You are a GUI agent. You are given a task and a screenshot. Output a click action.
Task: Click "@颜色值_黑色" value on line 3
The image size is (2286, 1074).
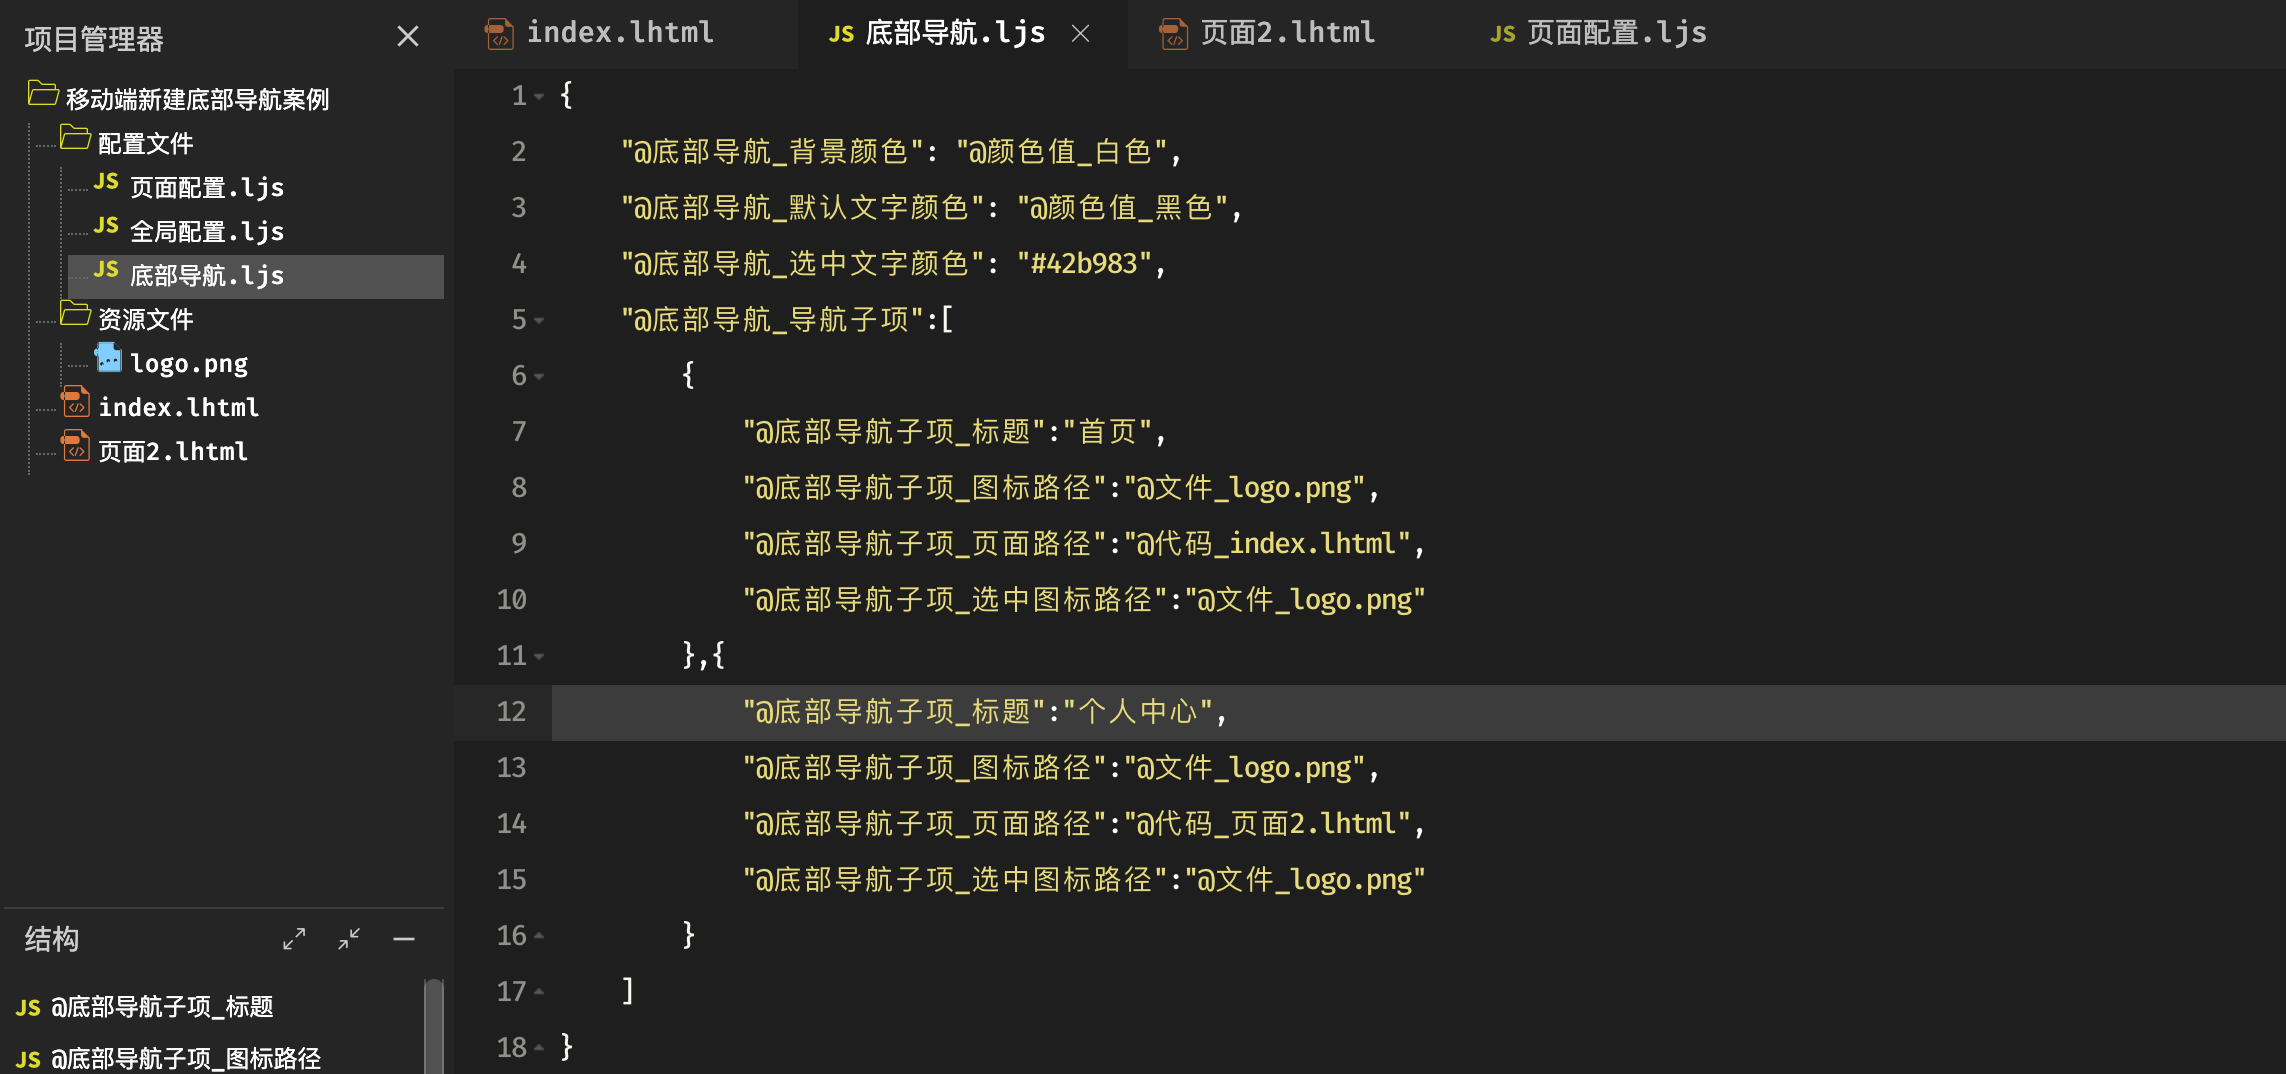point(1123,208)
